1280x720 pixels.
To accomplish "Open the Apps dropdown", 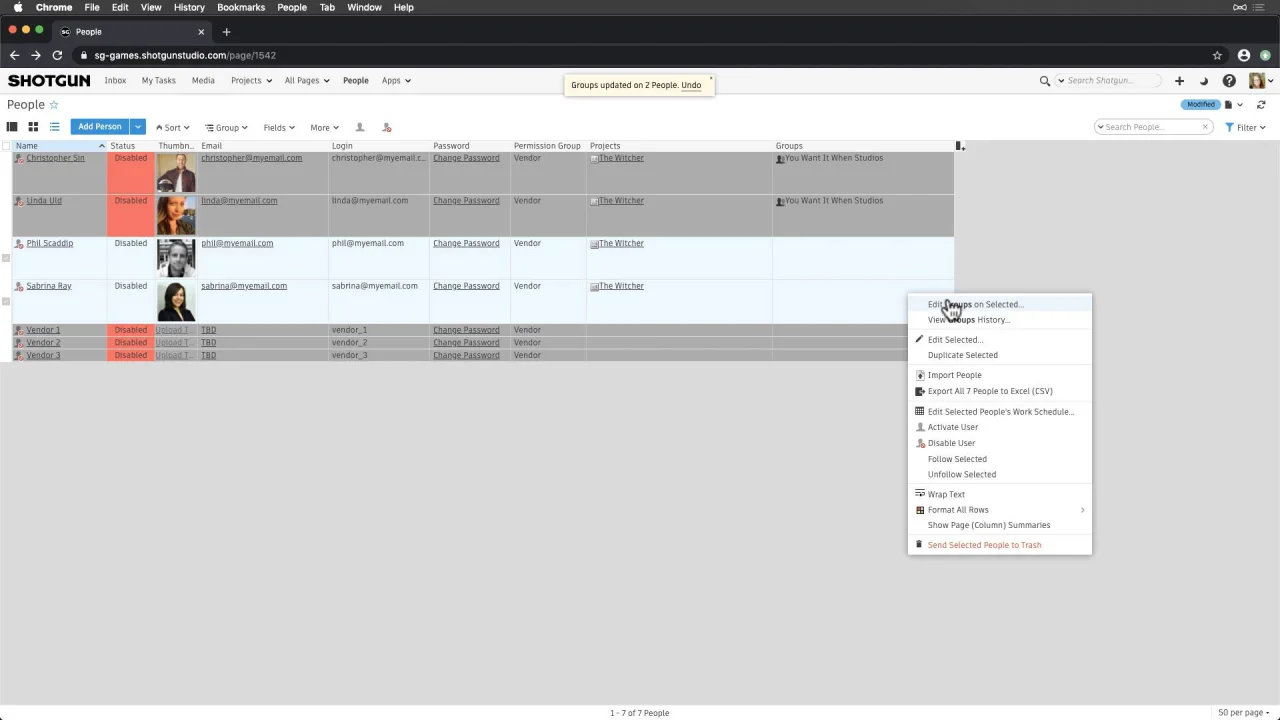I will pos(396,81).
